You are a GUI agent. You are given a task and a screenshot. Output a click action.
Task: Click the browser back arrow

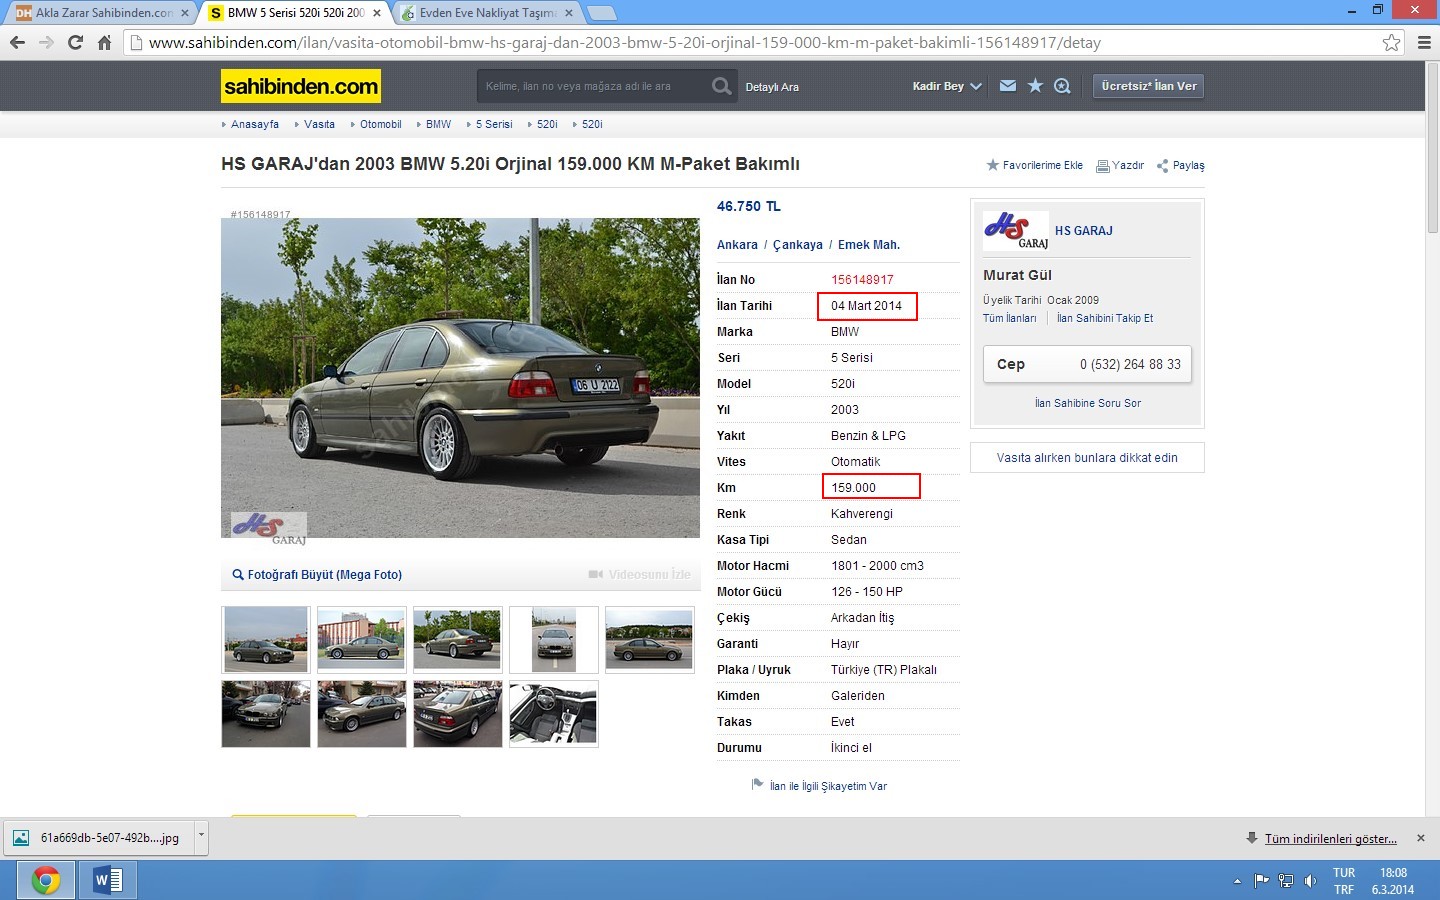(17, 42)
